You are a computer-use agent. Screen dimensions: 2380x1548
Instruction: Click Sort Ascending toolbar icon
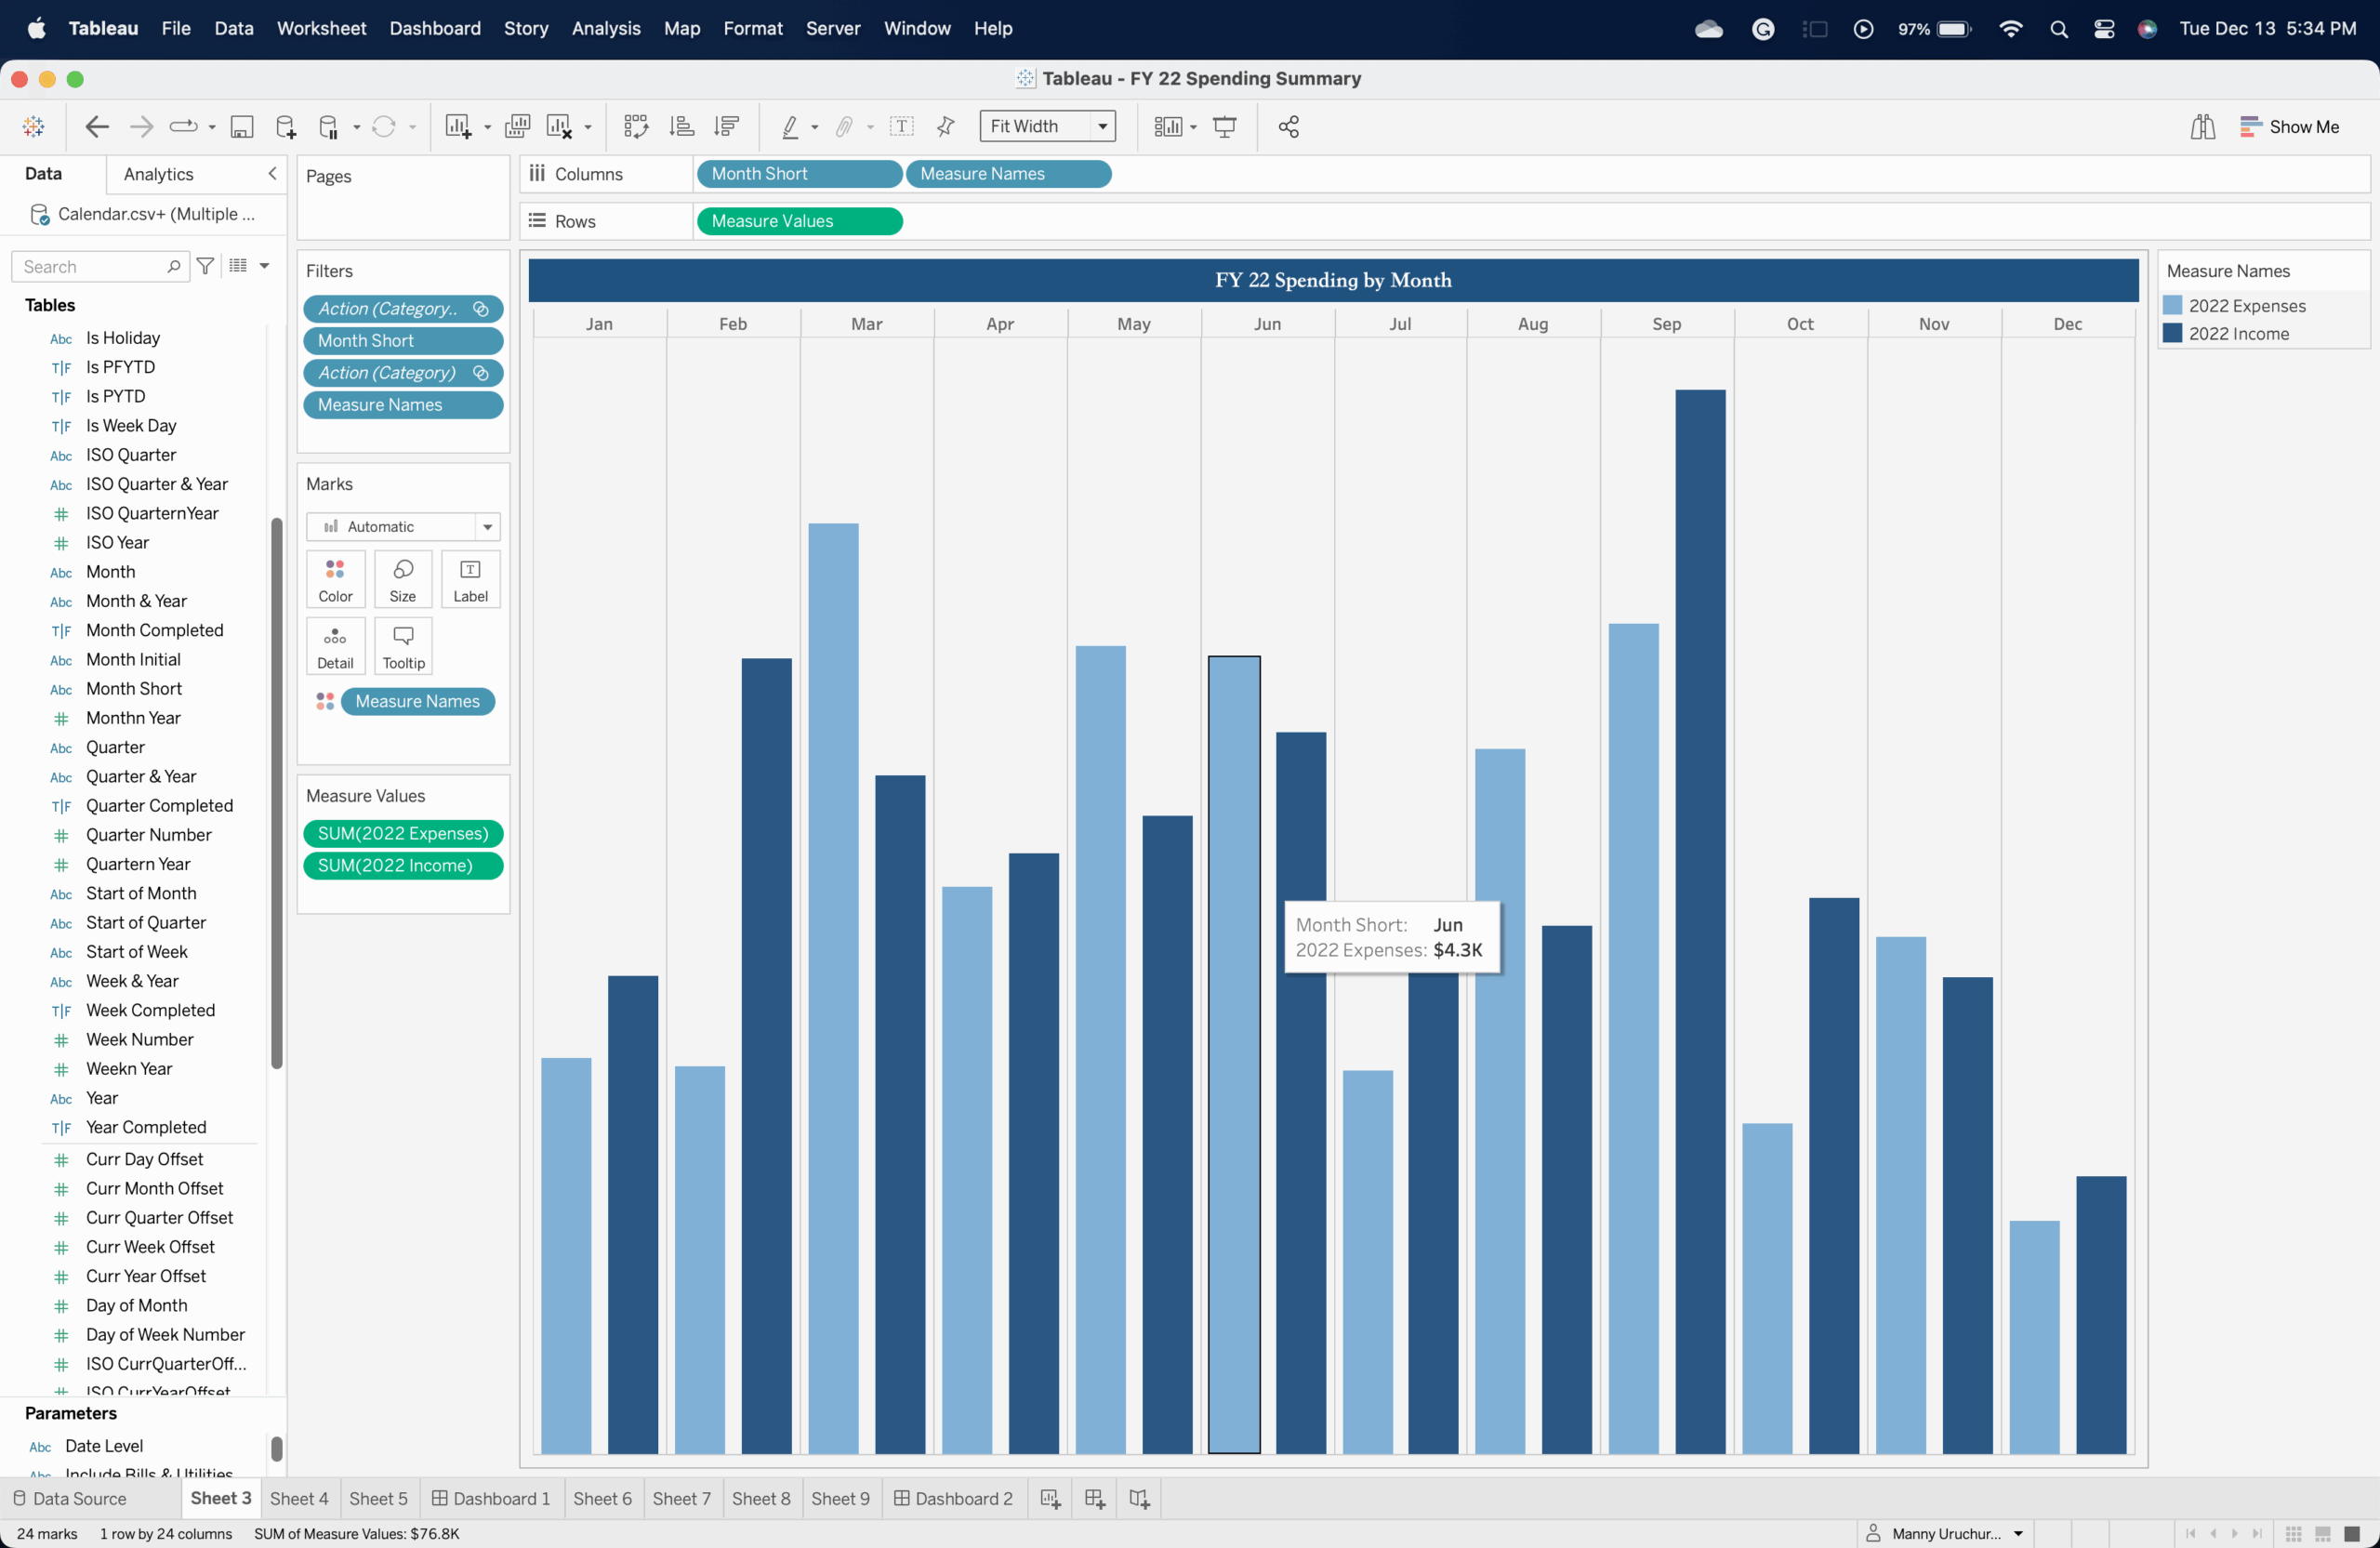point(682,126)
